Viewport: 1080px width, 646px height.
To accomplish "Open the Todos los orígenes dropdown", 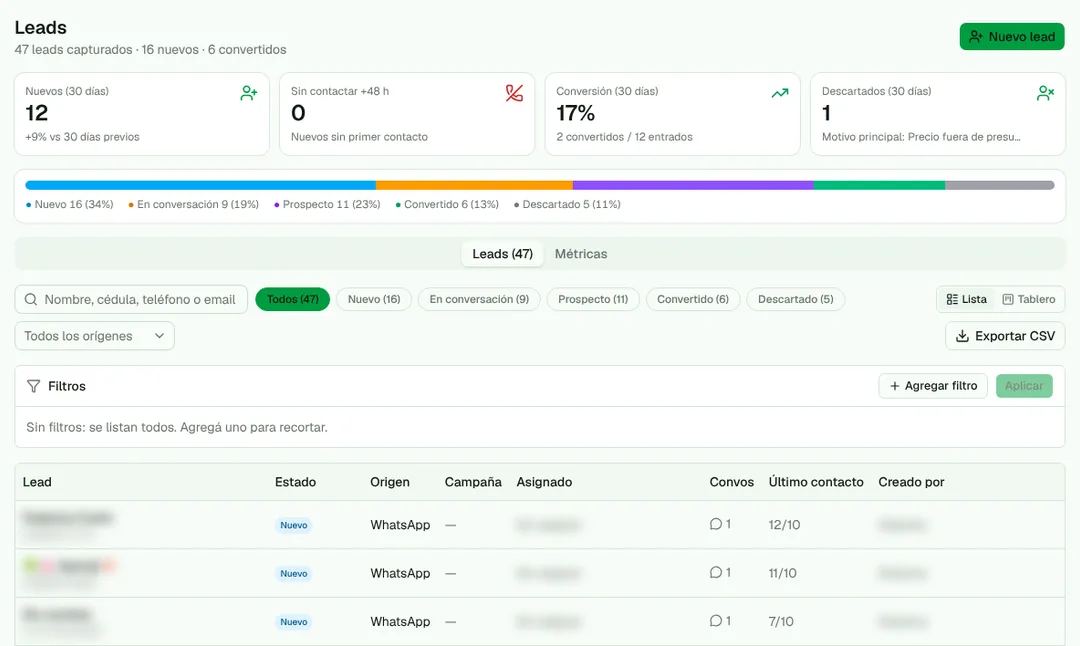I will point(94,336).
